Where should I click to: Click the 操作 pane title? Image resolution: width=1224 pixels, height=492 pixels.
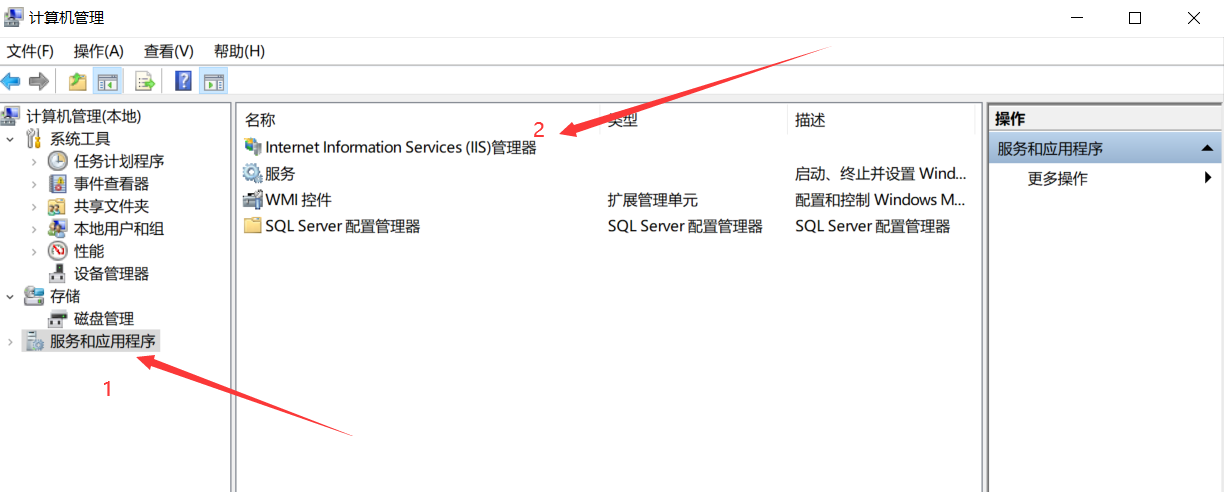pos(1010,119)
